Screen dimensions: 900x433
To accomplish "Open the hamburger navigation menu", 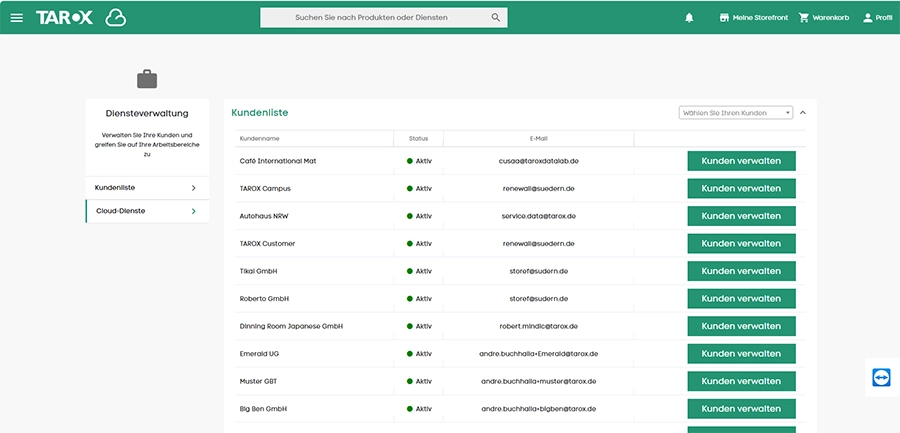I will pos(16,18).
